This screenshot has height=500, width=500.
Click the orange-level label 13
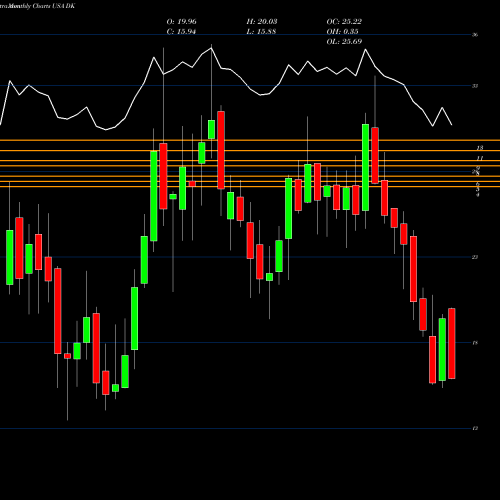[480, 148]
